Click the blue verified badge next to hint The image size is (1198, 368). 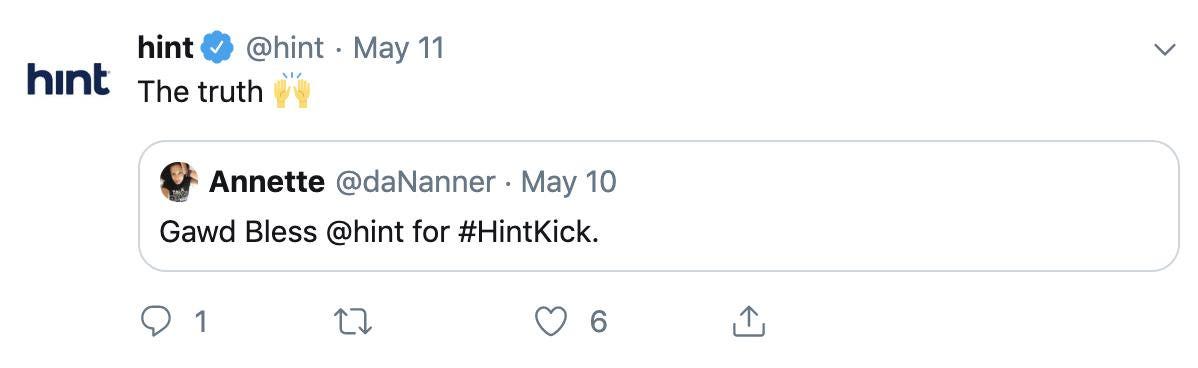(217, 49)
